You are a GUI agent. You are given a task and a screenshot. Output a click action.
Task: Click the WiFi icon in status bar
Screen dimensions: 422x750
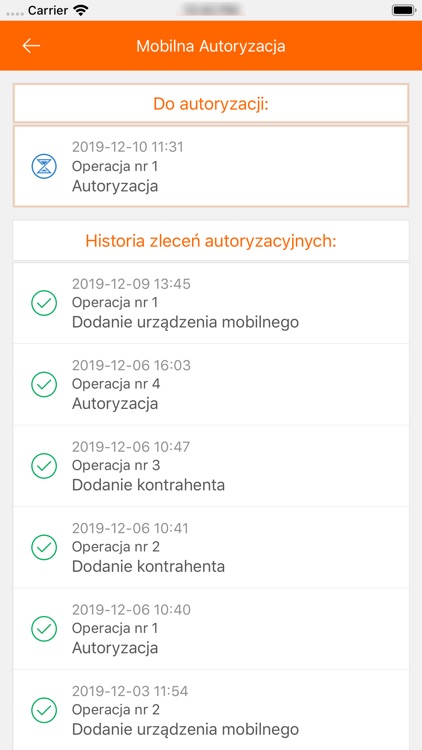[x=81, y=10]
